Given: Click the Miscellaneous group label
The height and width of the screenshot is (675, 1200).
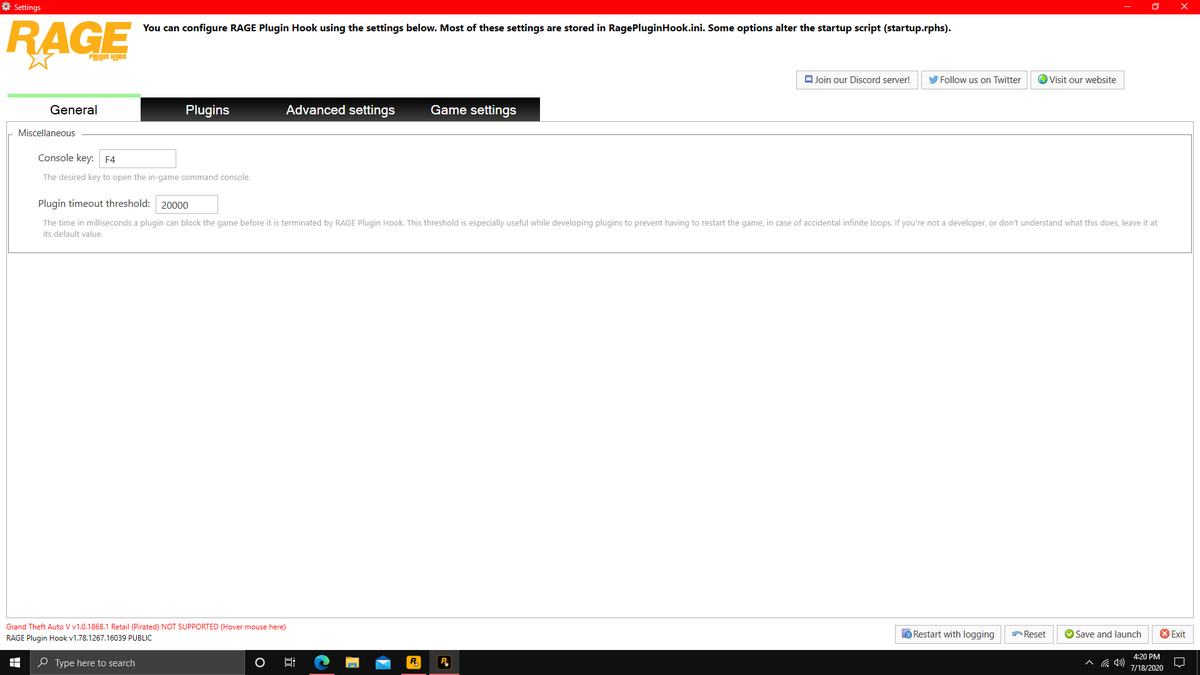Looking at the screenshot, I should pos(46,133).
